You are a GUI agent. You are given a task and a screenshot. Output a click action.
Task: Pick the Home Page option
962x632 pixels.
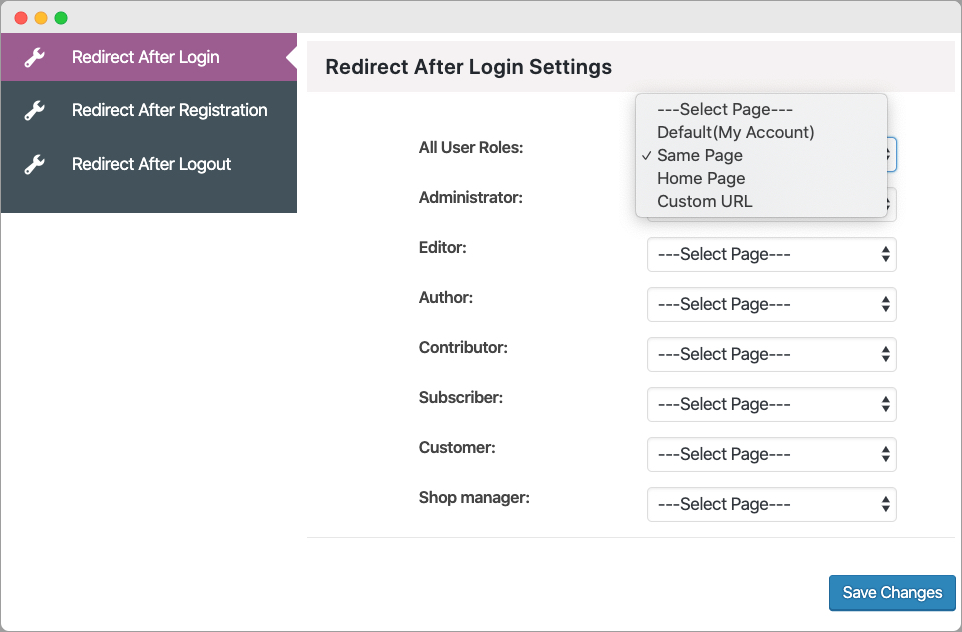point(701,178)
